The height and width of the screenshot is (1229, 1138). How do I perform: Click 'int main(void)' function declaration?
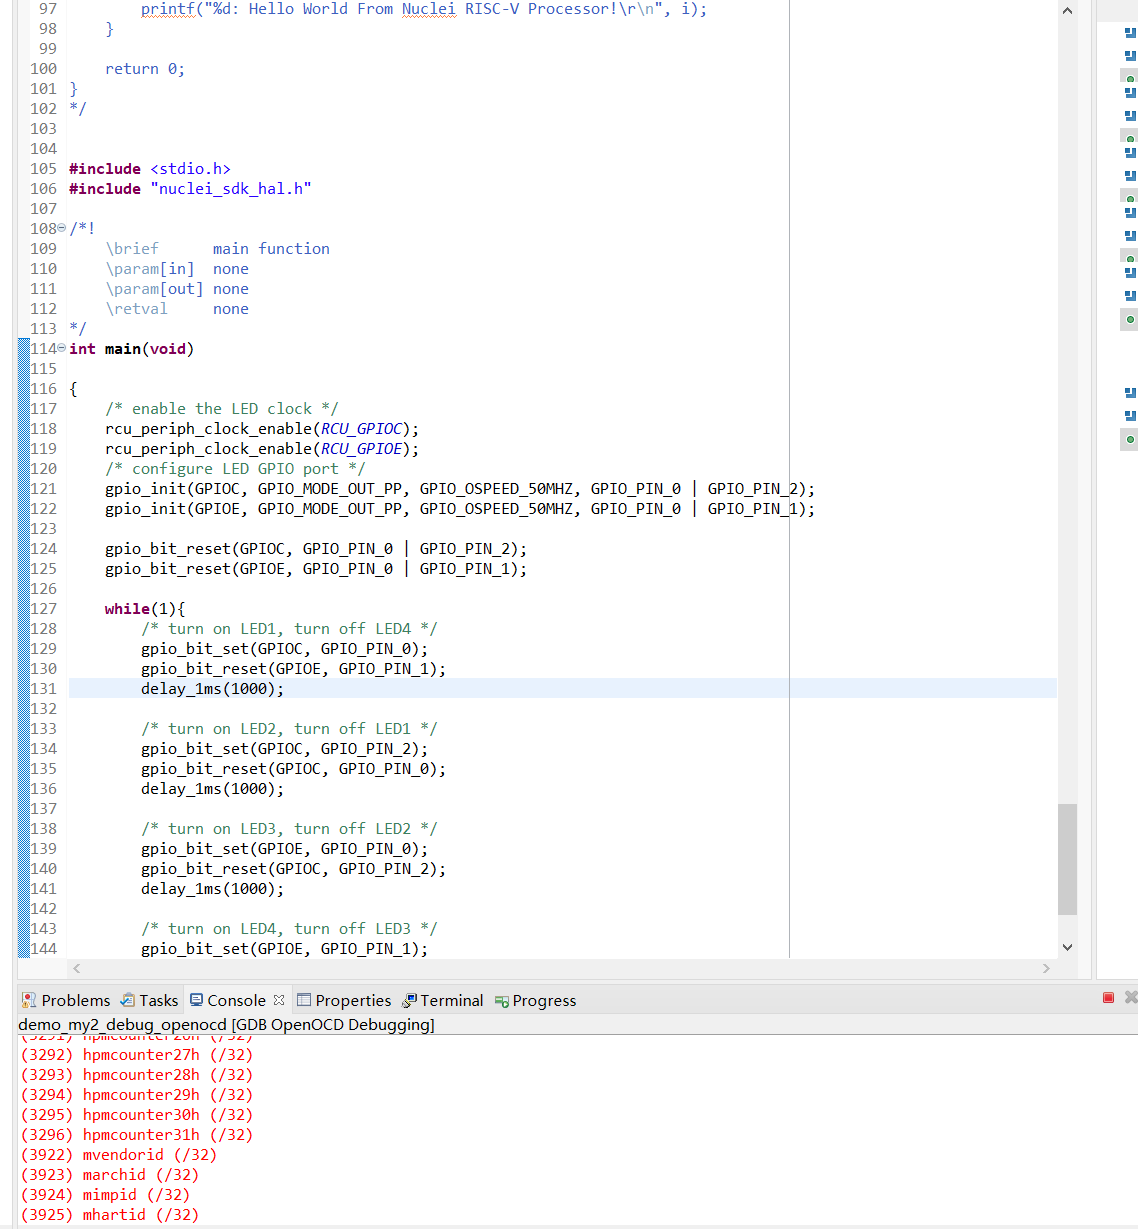click(131, 348)
